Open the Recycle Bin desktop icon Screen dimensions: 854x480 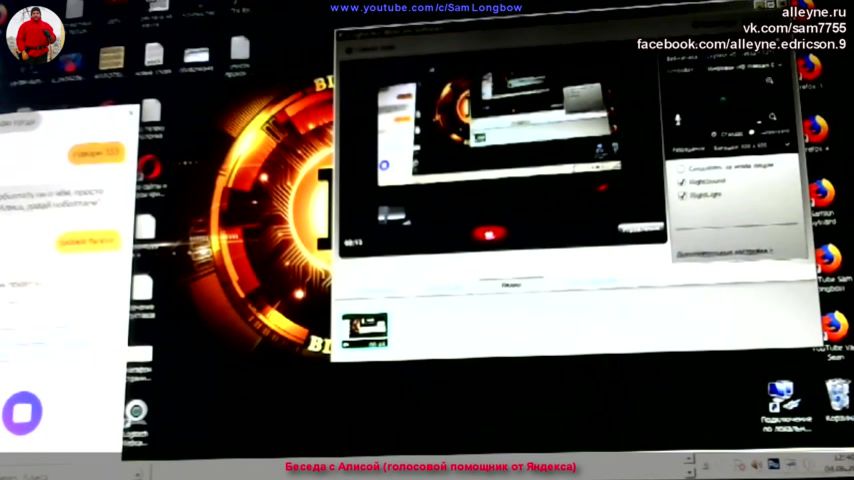pyautogui.click(x=837, y=395)
